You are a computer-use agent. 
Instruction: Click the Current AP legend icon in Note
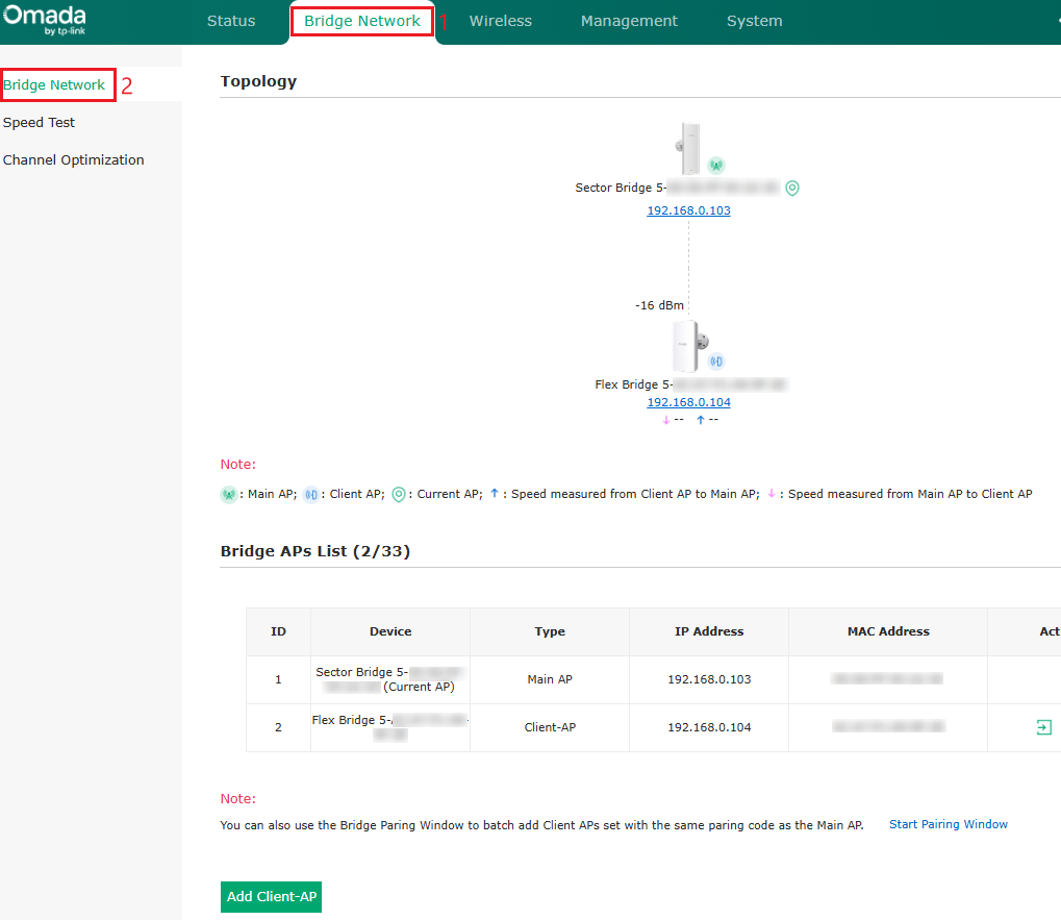[x=399, y=494]
